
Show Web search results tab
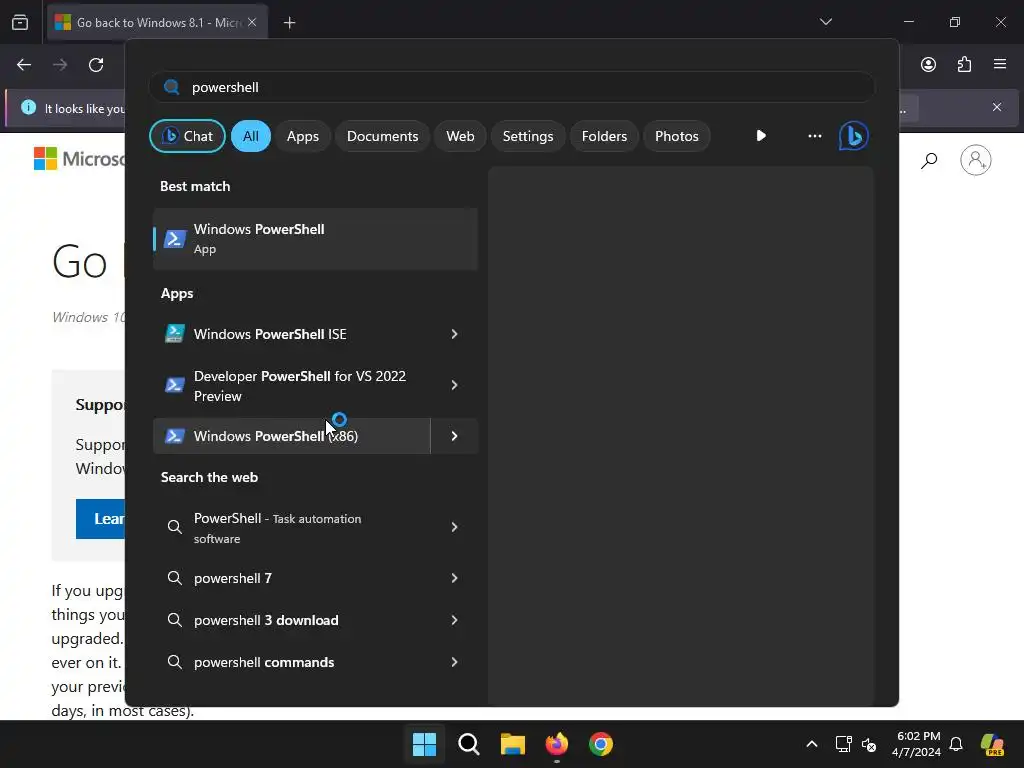point(460,136)
